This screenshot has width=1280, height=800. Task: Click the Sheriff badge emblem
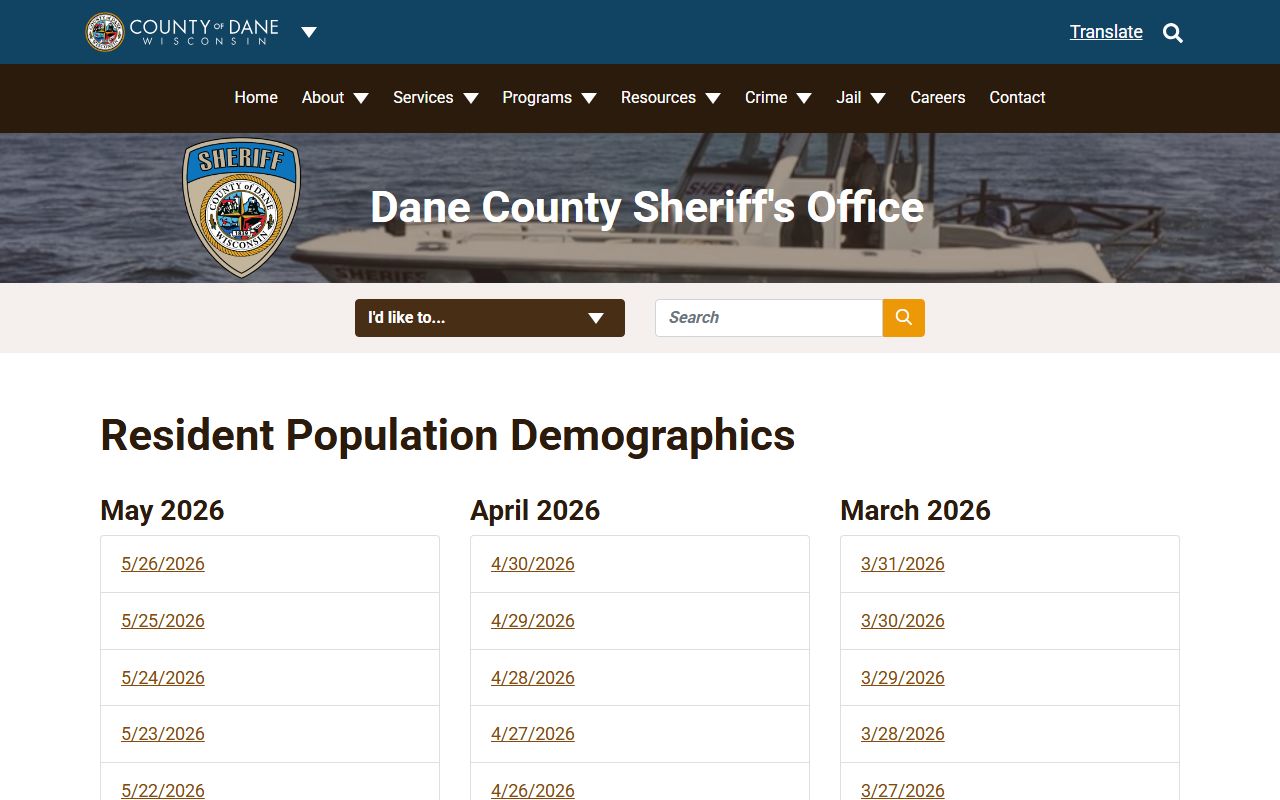(x=241, y=207)
